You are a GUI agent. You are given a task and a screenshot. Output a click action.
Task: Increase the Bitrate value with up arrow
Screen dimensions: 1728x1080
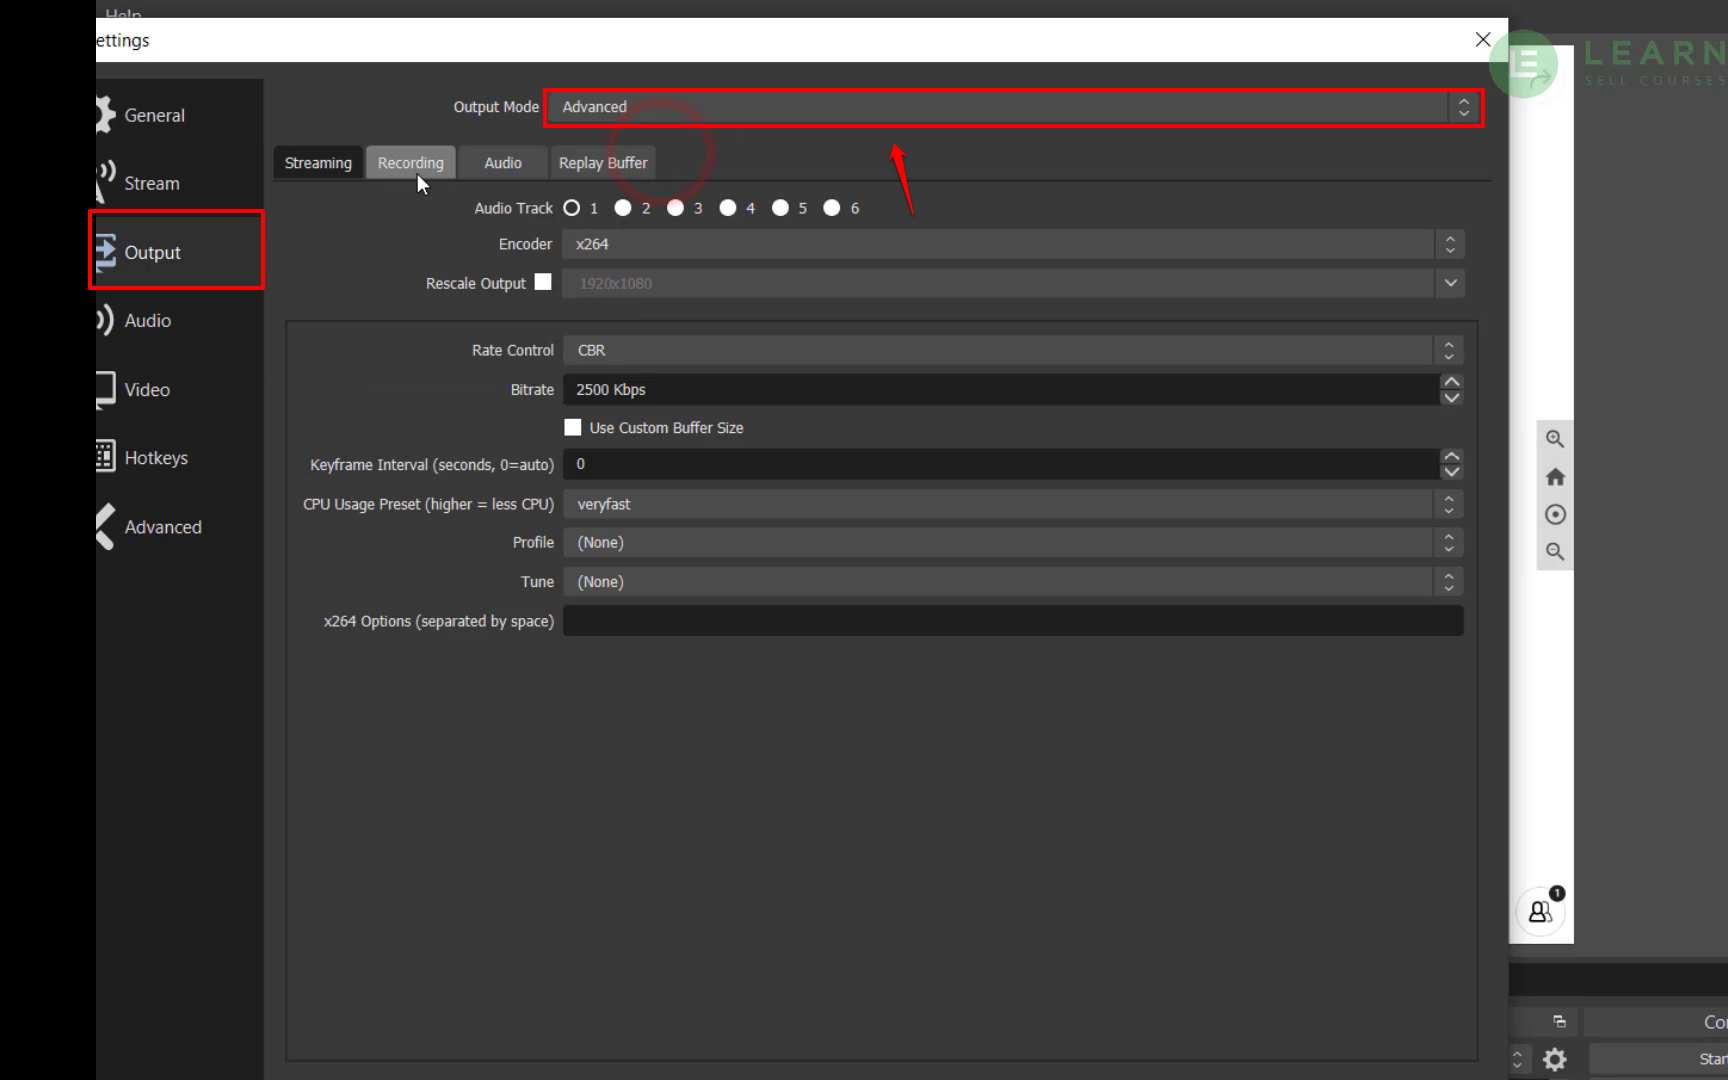1451,382
